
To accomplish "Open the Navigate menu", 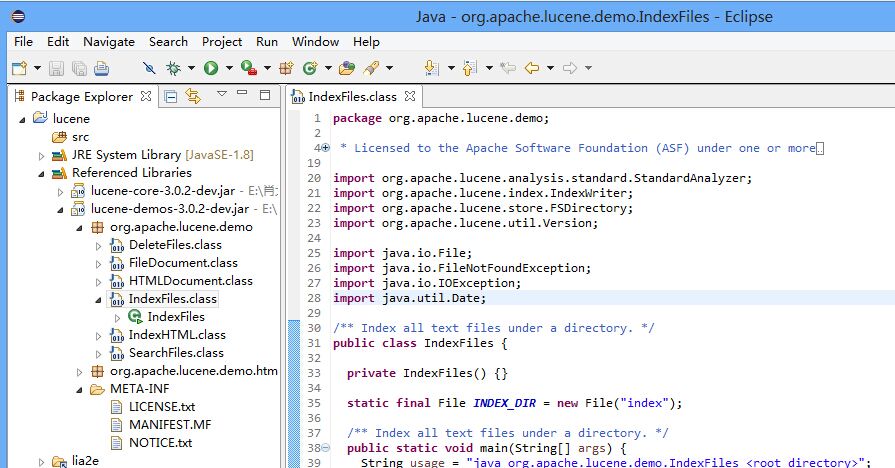I will 109,42.
